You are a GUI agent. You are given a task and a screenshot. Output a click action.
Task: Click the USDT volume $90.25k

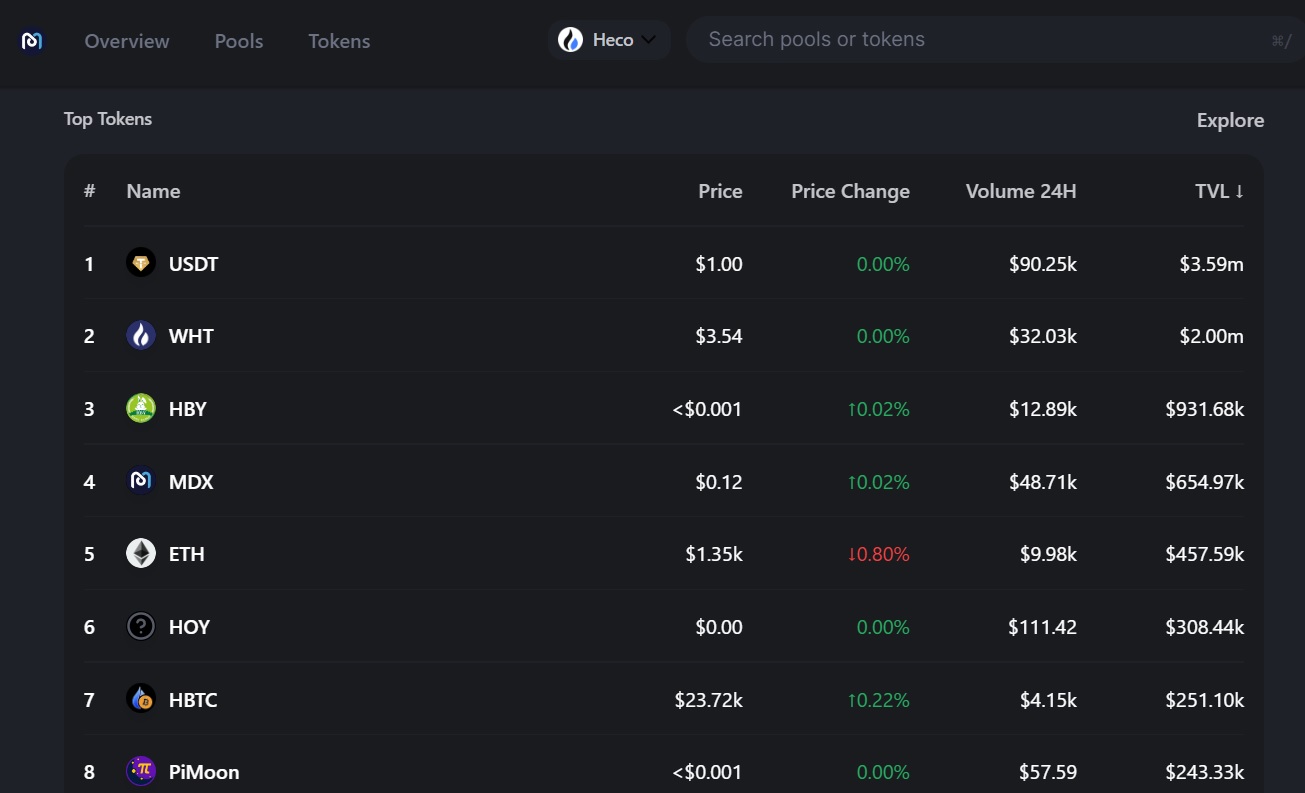click(x=1043, y=264)
